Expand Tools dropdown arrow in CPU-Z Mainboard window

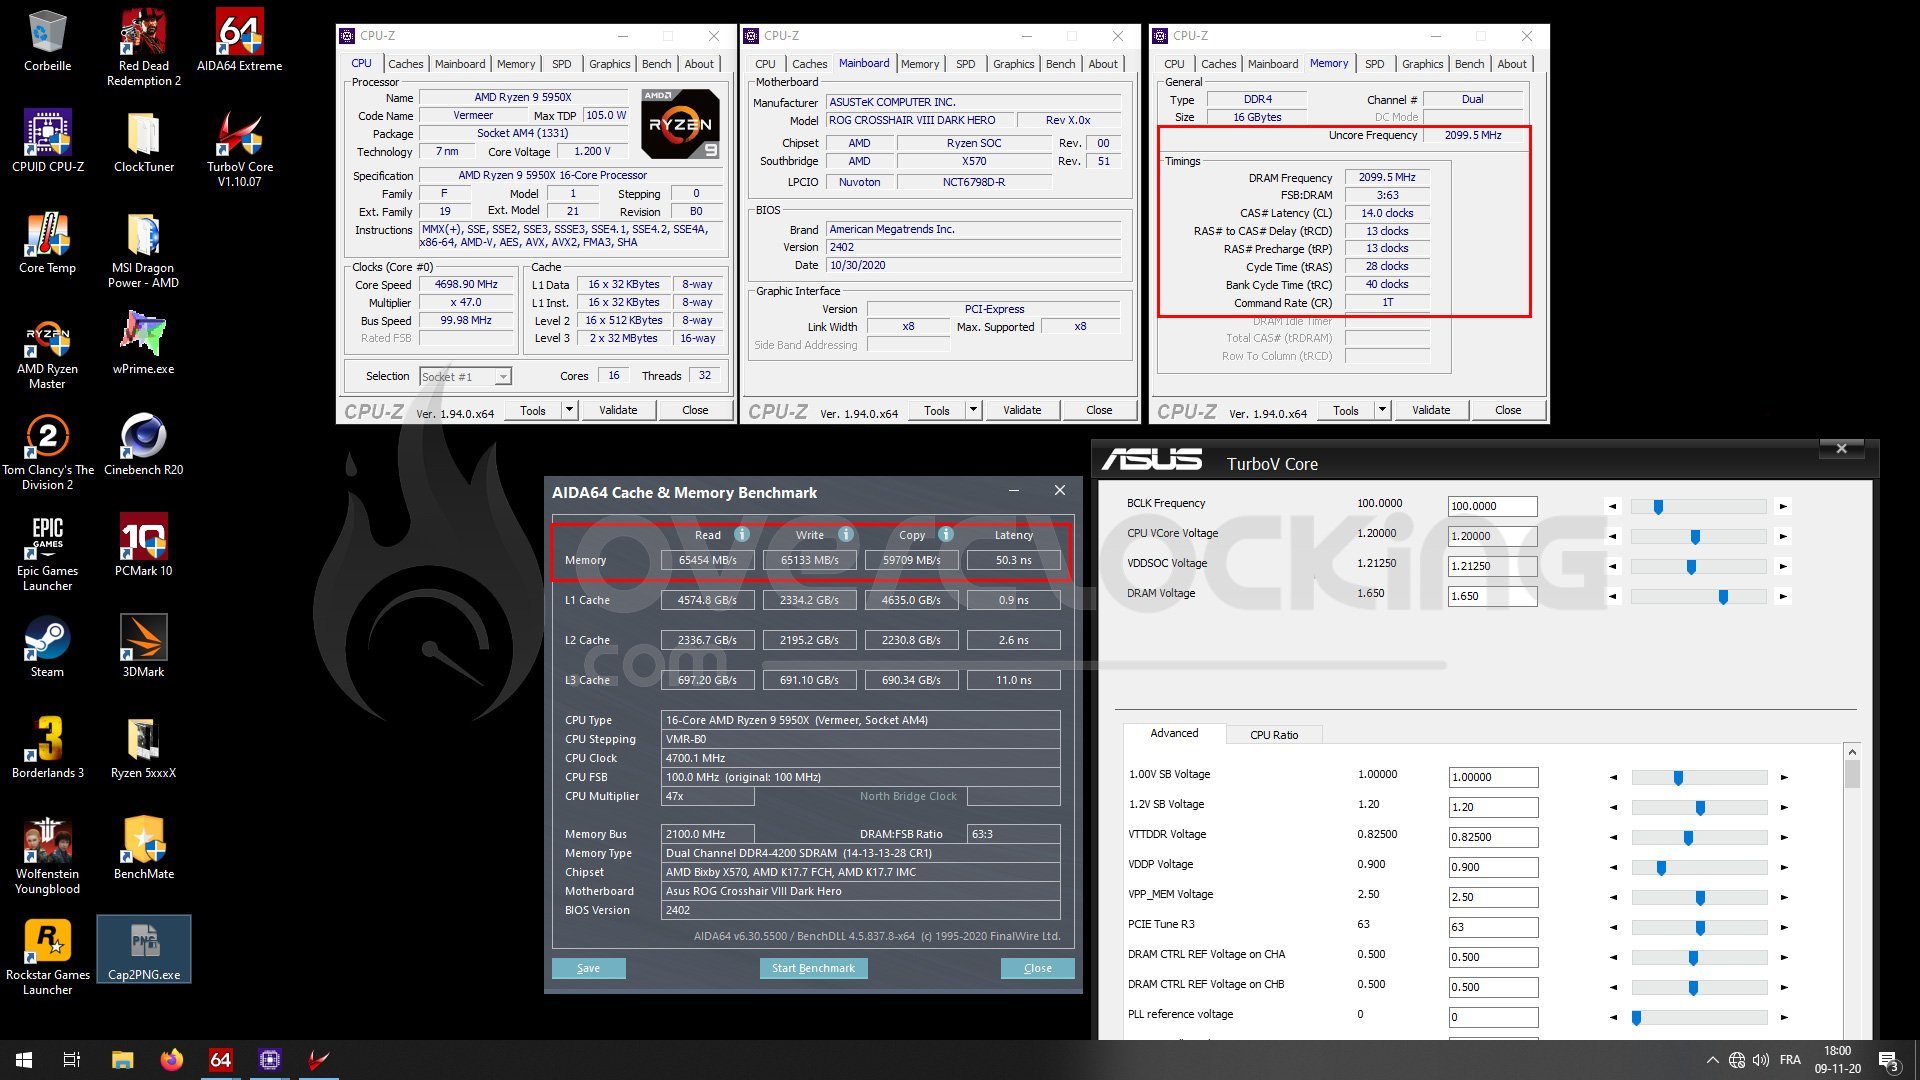[973, 410]
